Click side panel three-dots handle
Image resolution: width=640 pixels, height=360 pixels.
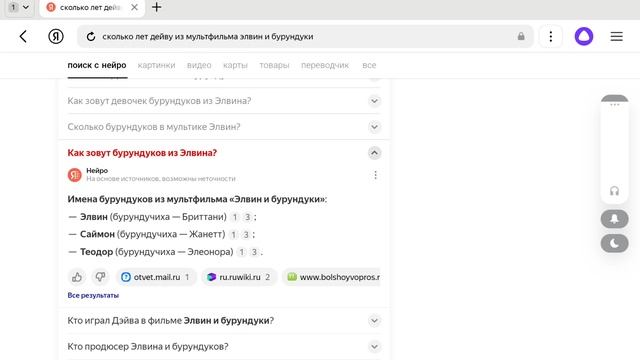(x=614, y=105)
